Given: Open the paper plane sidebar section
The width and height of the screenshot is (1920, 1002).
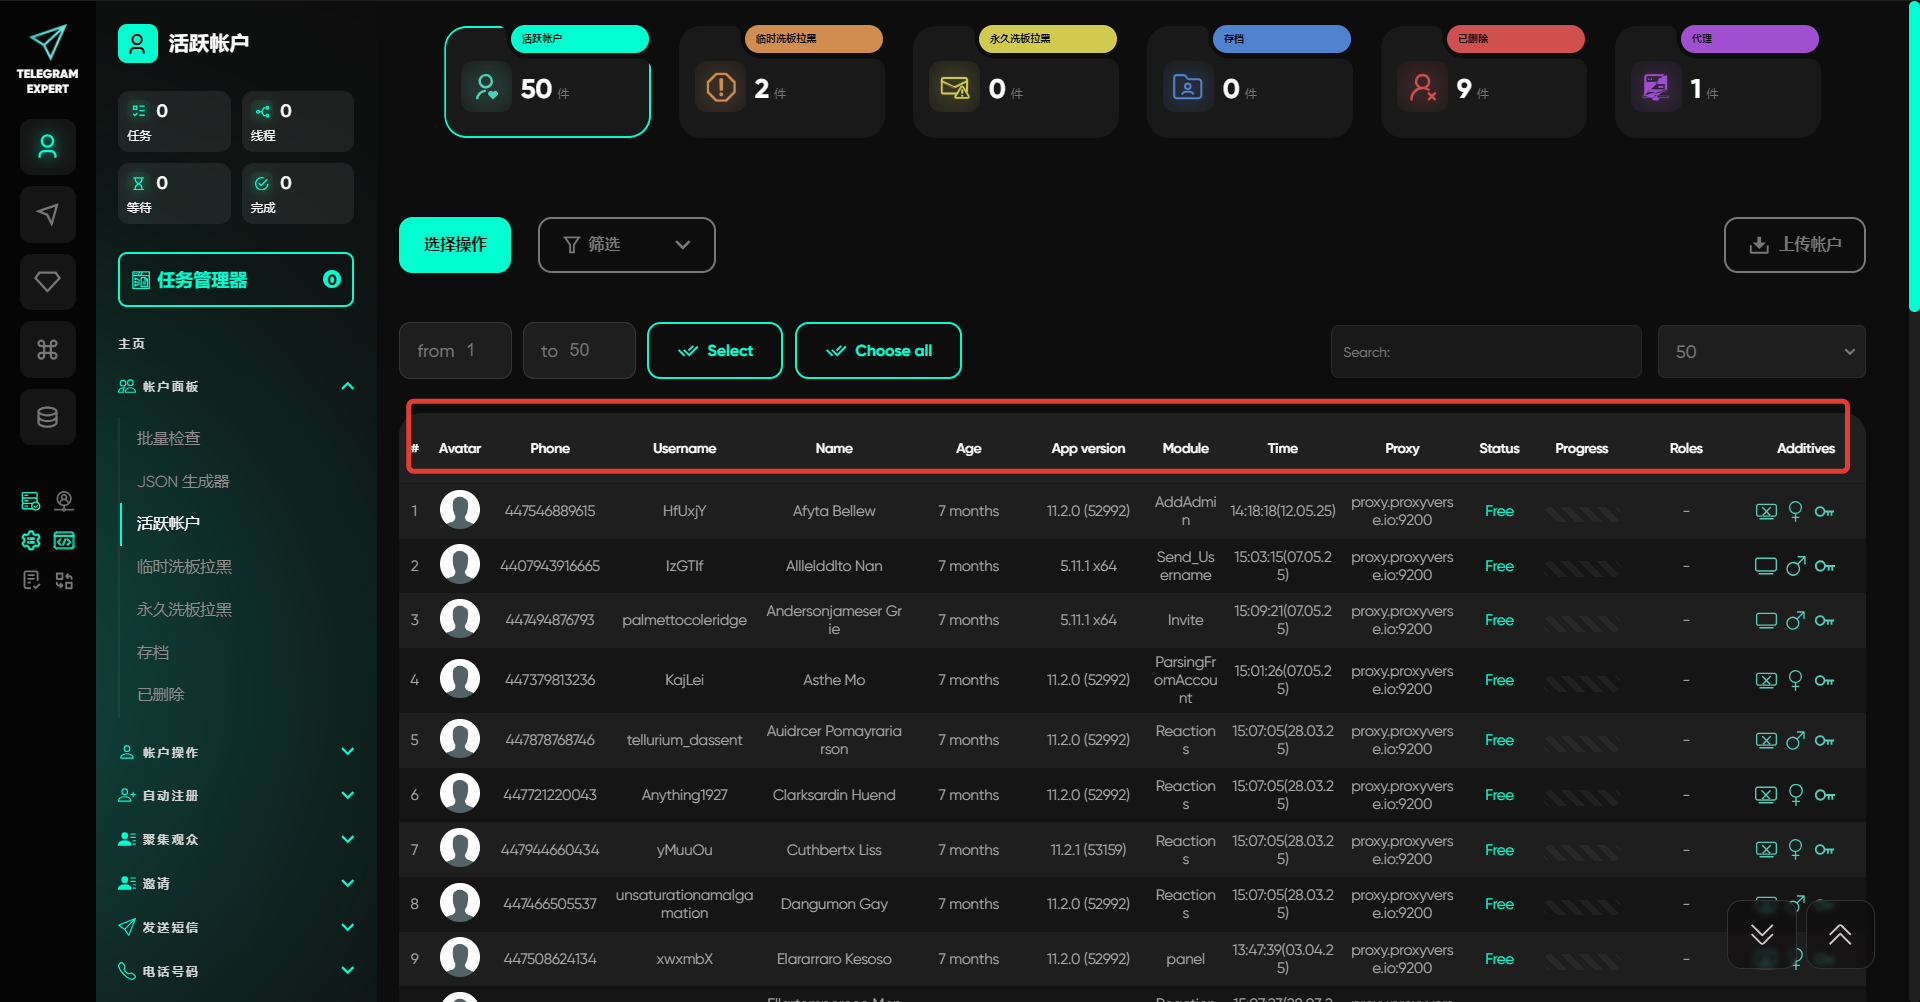Looking at the screenshot, I should pos(47,214).
